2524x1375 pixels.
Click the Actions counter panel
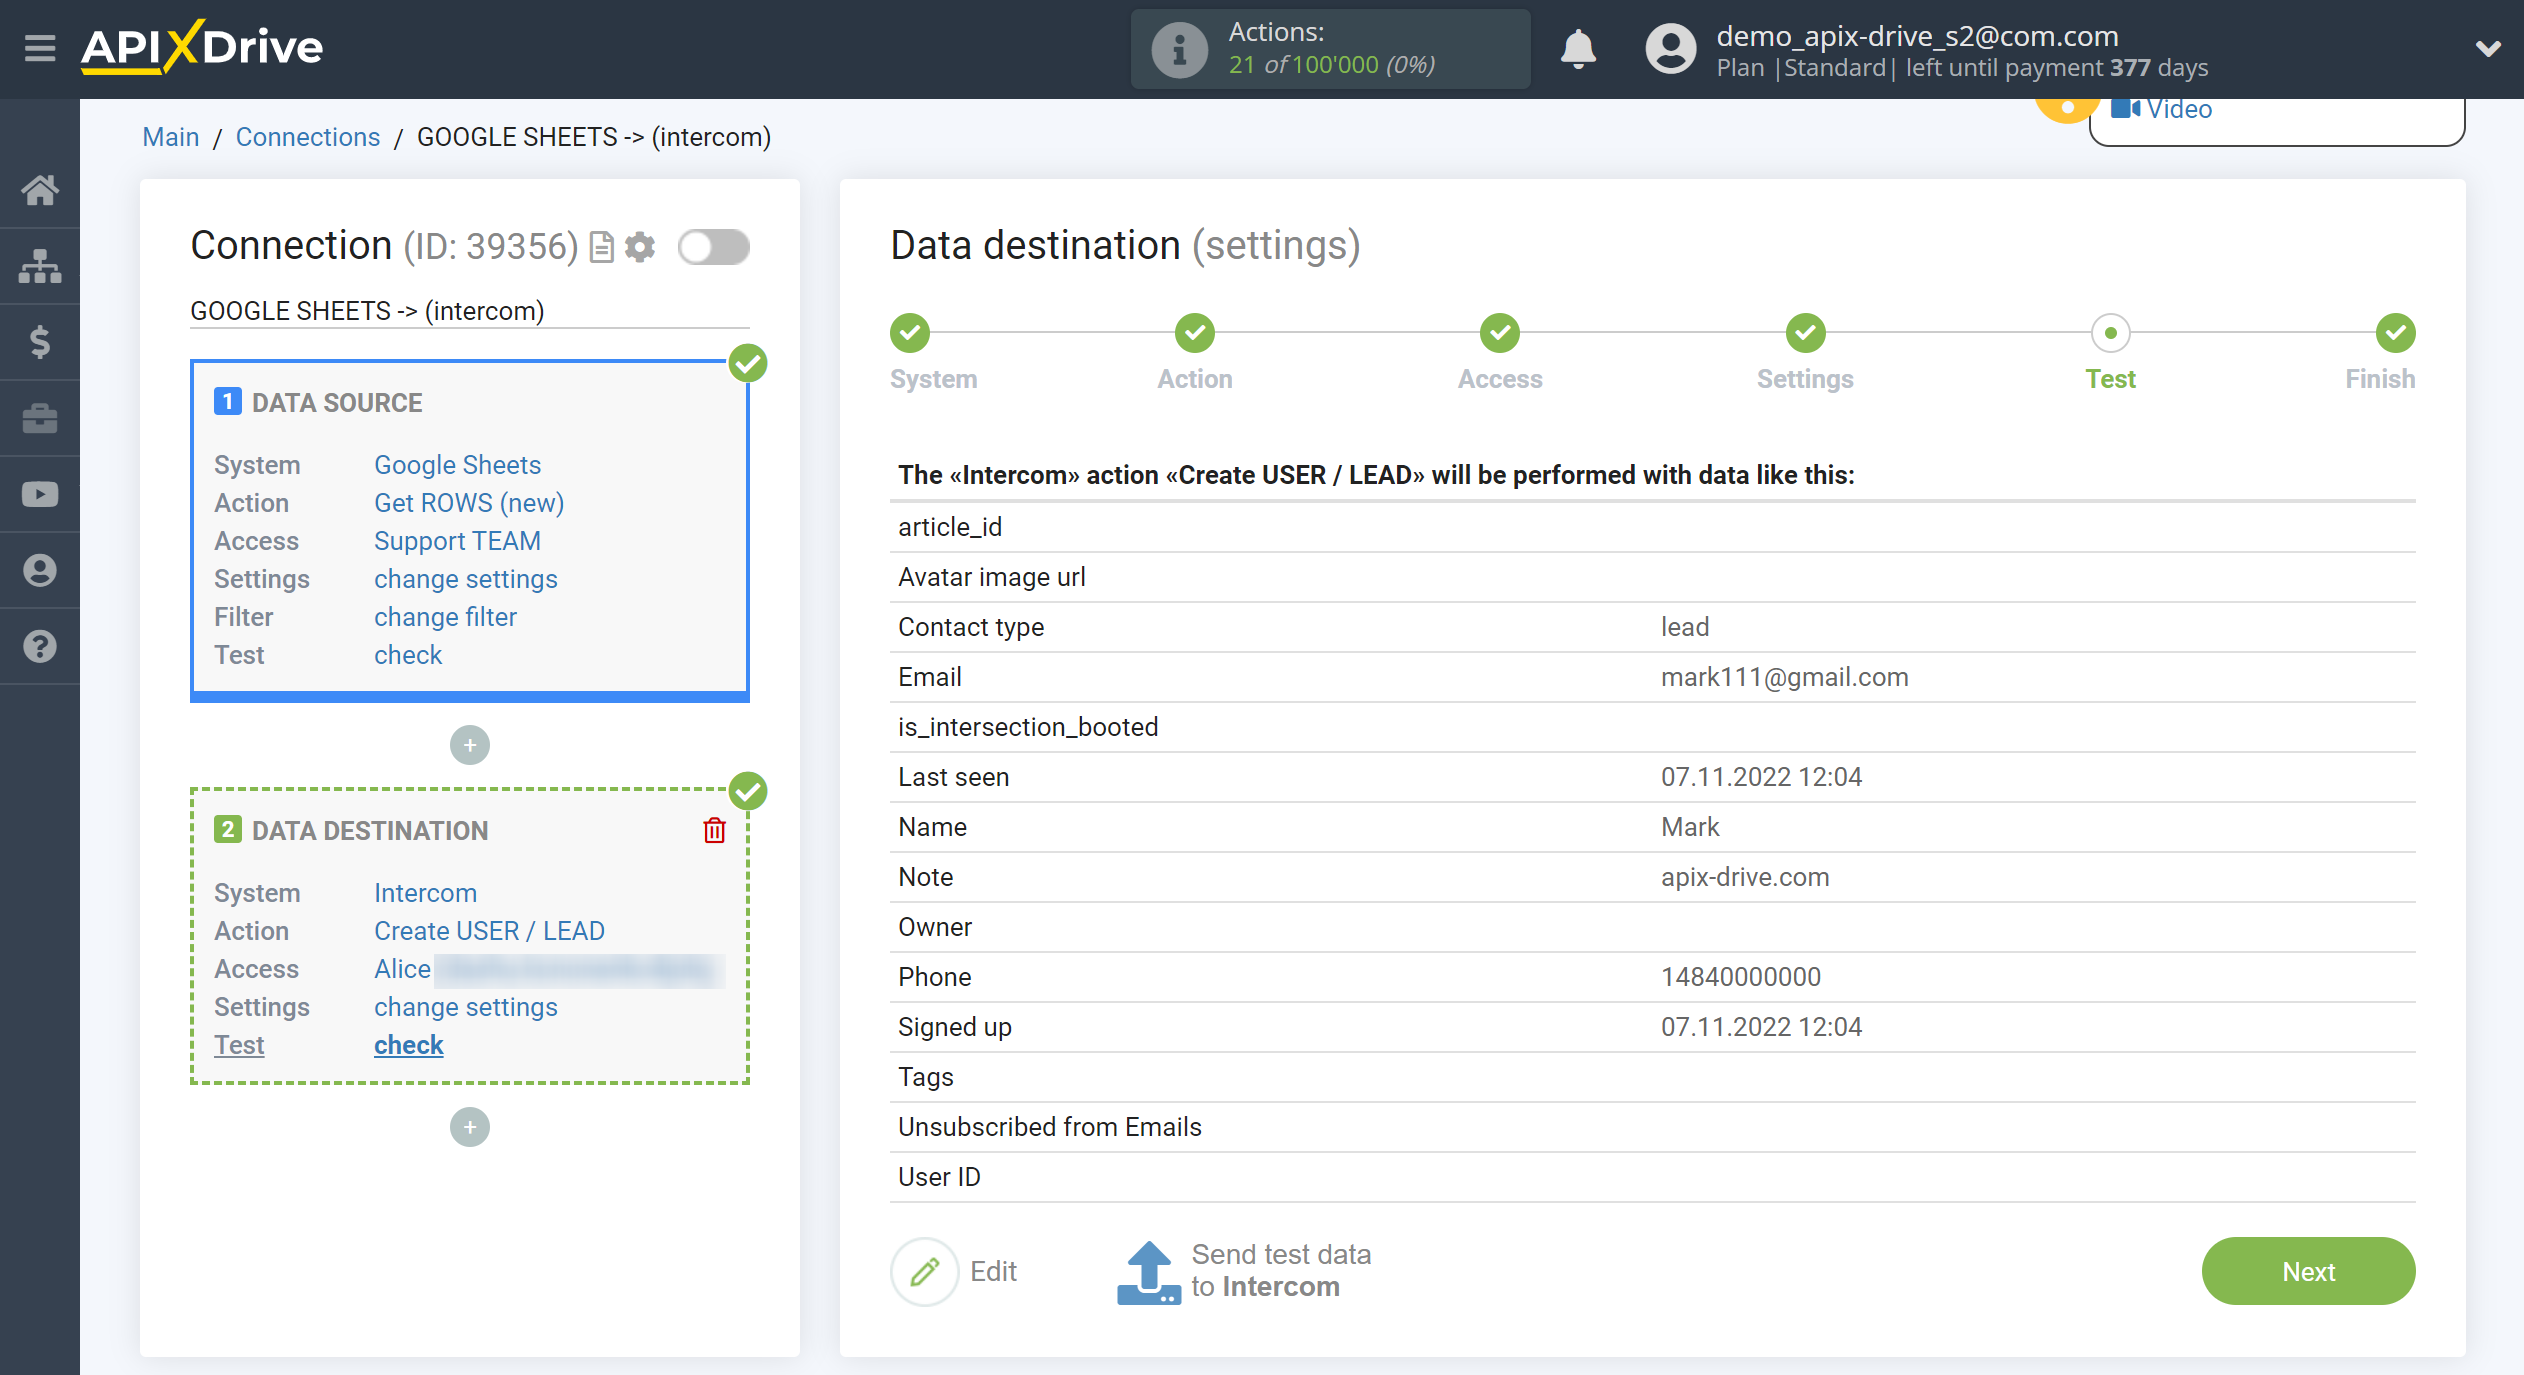(1330, 49)
